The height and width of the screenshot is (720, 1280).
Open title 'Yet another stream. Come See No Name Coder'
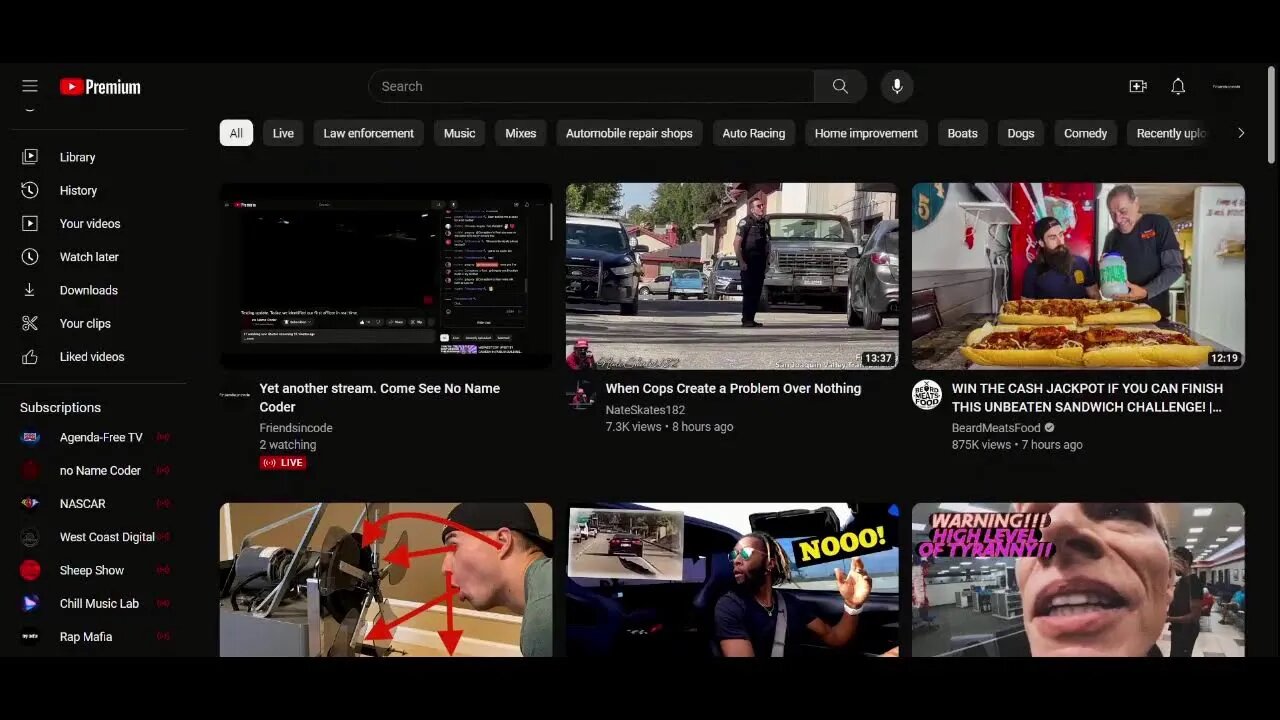pos(380,397)
